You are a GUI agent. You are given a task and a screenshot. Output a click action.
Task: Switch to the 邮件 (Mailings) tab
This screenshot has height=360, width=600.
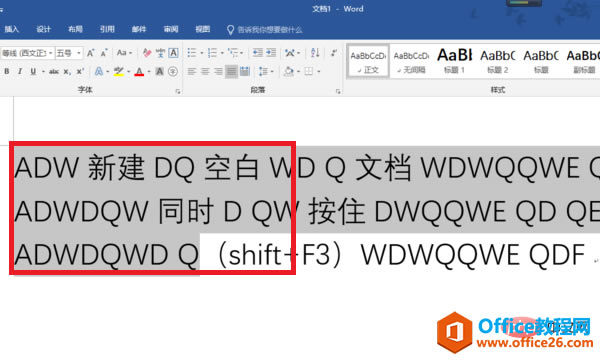pyautogui.click(x=139, y=29)
